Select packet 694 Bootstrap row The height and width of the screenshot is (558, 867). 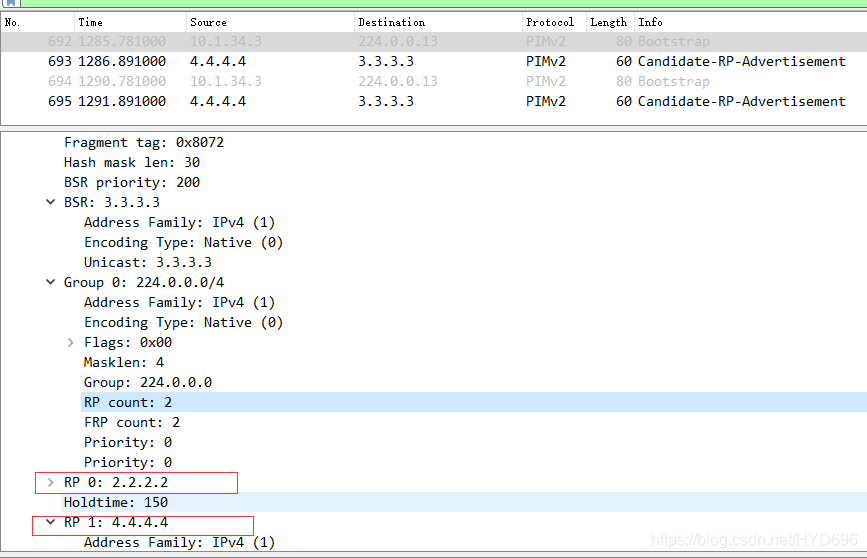(x=434, y=81)
